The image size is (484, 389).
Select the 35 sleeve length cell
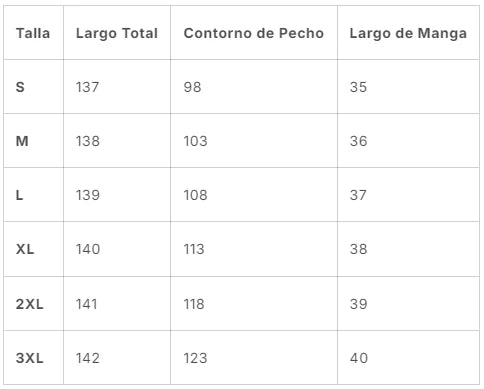coord(358,87)
